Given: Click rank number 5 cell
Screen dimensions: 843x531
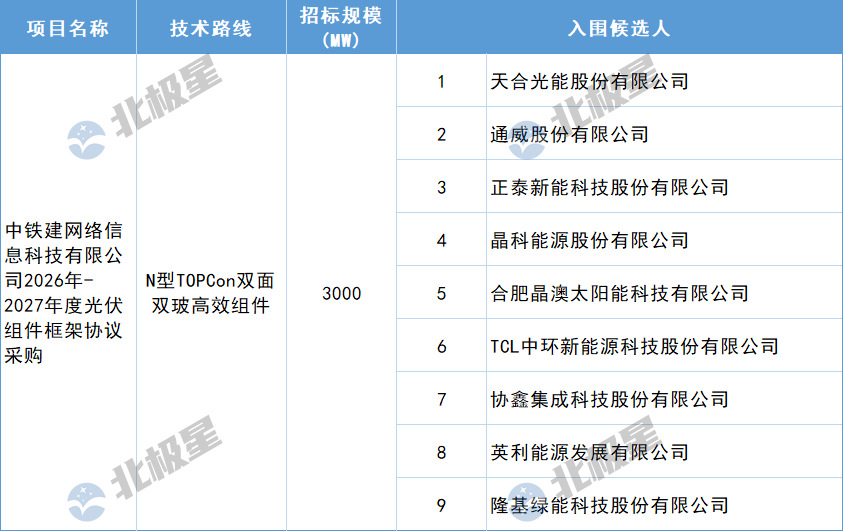Looking at the screenshot, I should coord(441,293).
